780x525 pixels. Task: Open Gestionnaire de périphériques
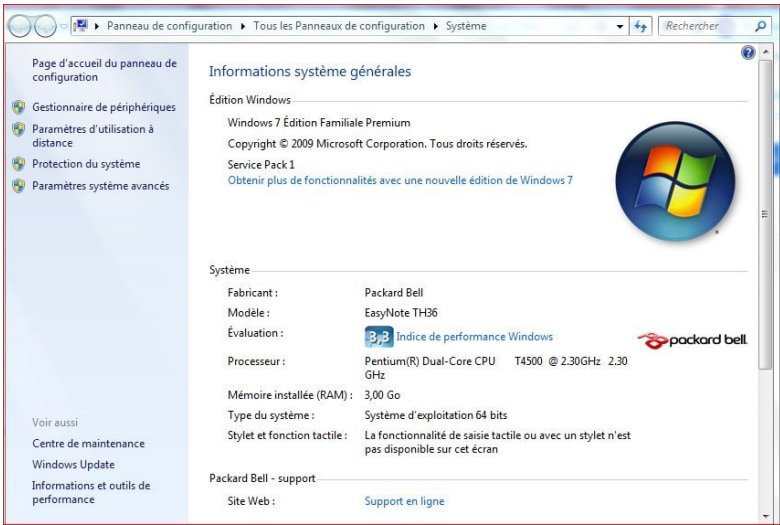104,107
